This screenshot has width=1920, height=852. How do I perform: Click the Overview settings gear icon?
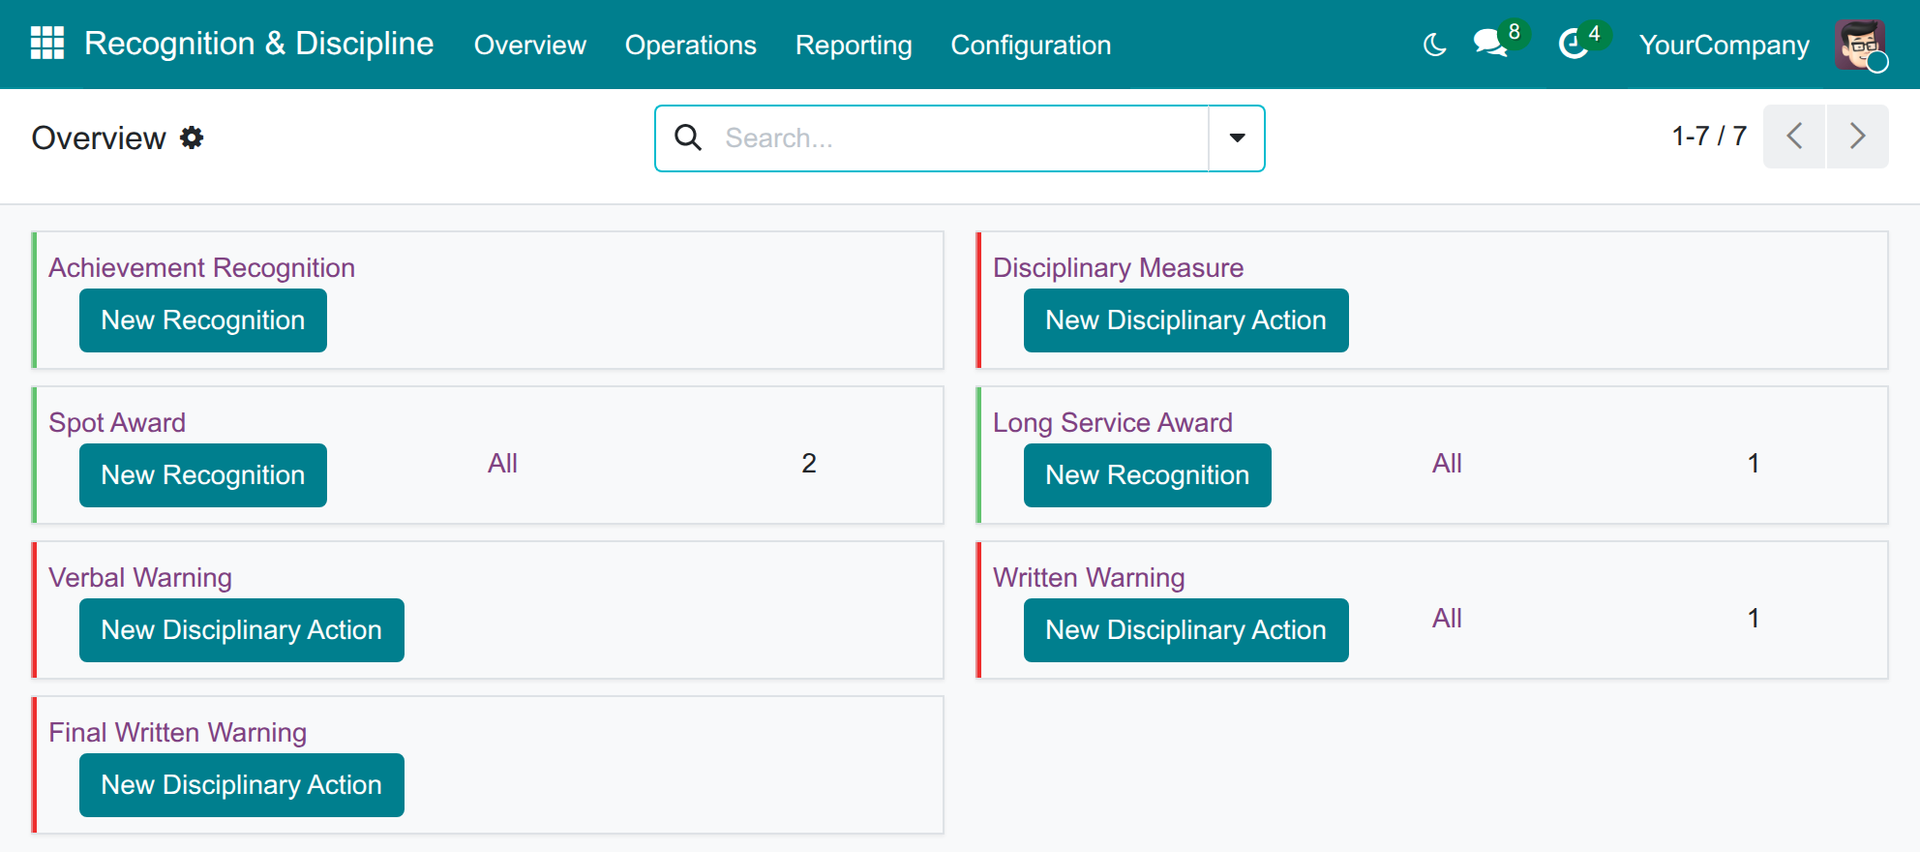pyautogui.click(x=191, y=137)
